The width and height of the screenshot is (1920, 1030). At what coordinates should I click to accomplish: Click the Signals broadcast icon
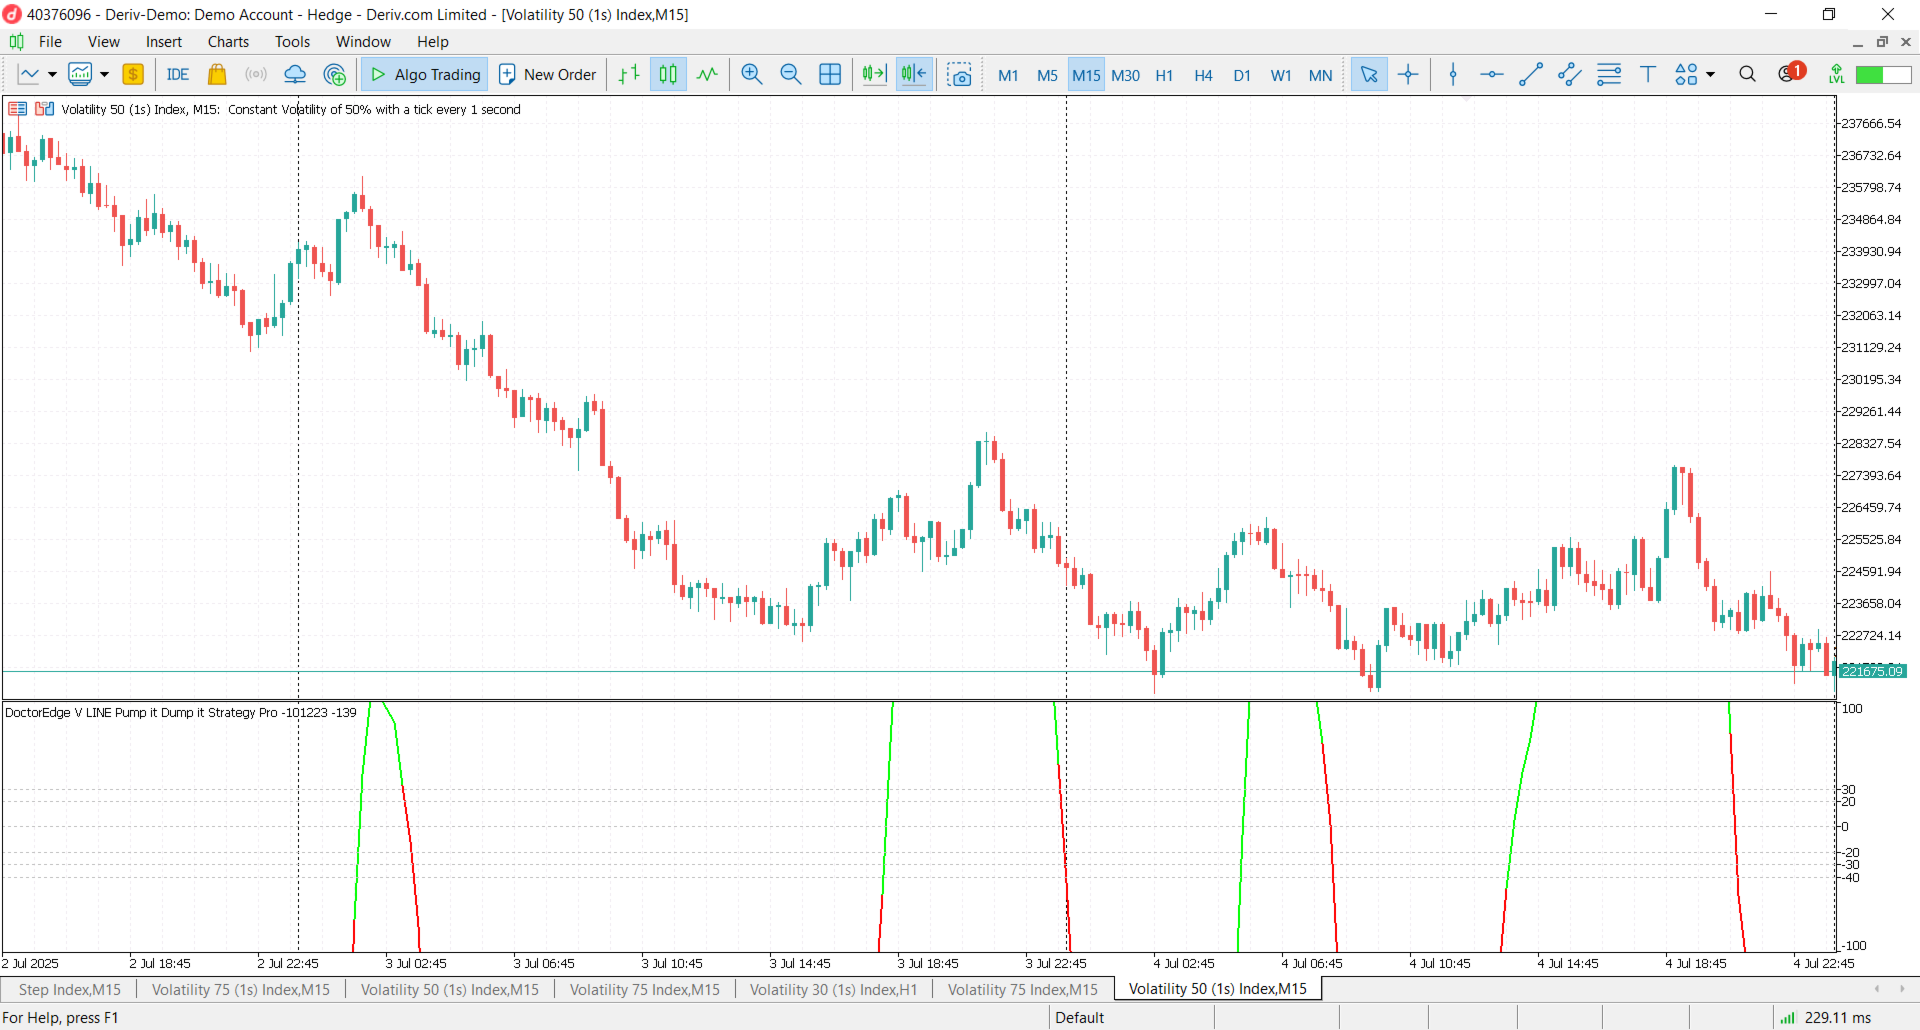tap(256, 75)
